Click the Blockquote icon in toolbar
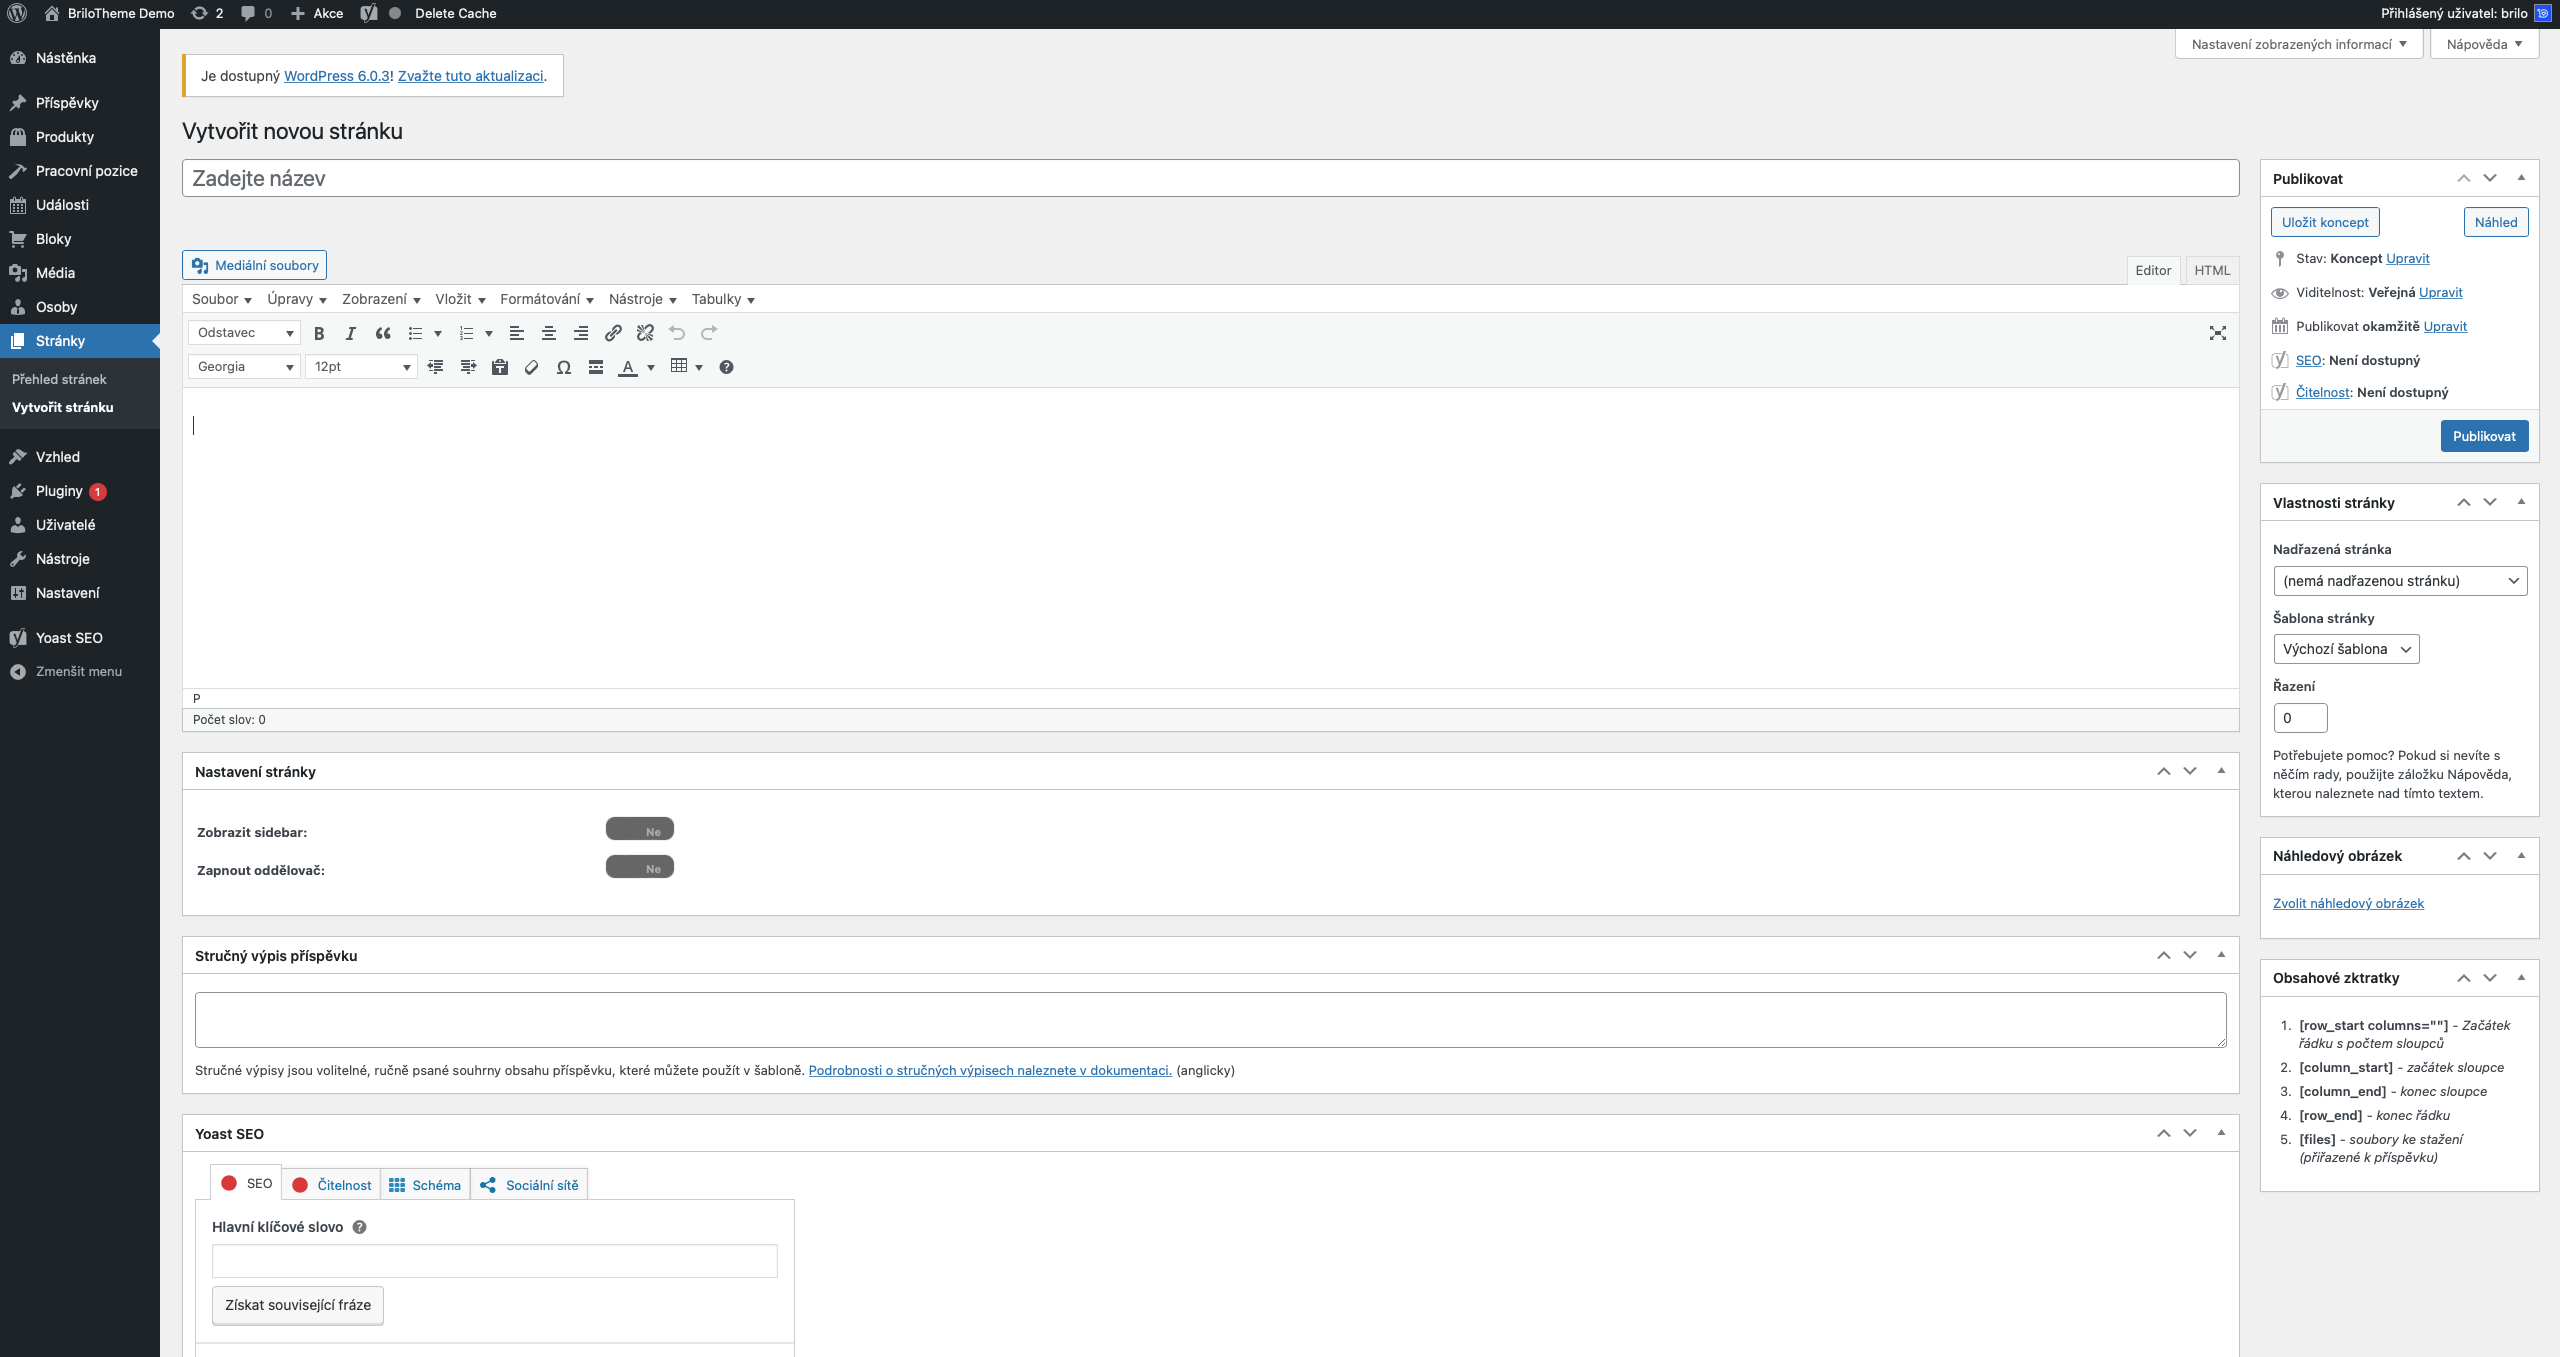This screenshot has width=2560, height=1357. point(383,333)
